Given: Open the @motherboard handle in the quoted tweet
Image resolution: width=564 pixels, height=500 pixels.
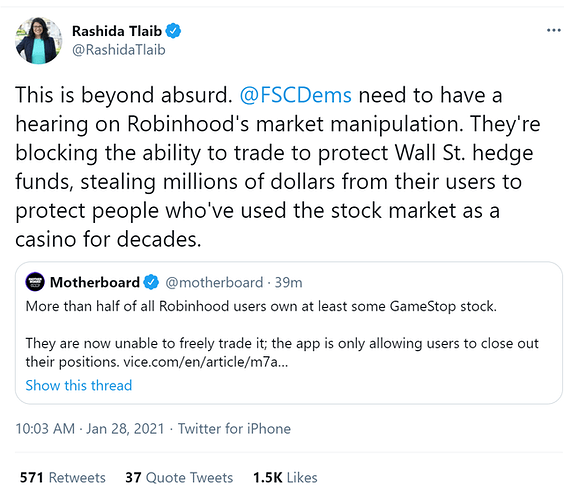Looking at the screenshot, I should [x=214, y=283].
